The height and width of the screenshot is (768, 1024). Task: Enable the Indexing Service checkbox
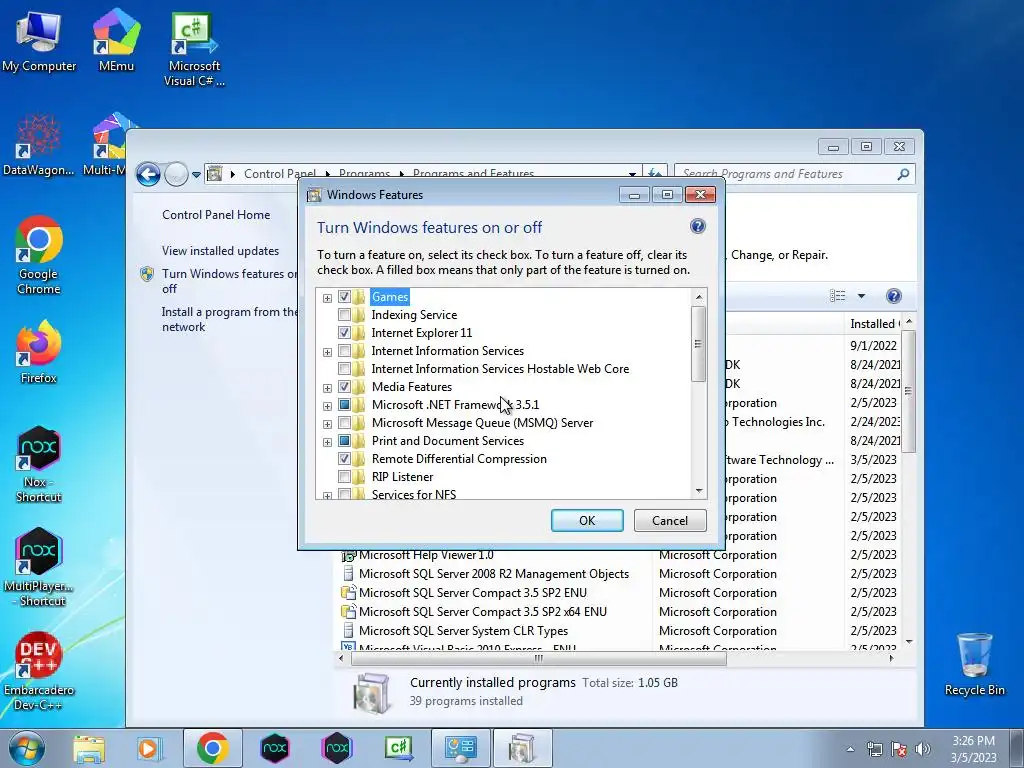click(x=344, y=315)
